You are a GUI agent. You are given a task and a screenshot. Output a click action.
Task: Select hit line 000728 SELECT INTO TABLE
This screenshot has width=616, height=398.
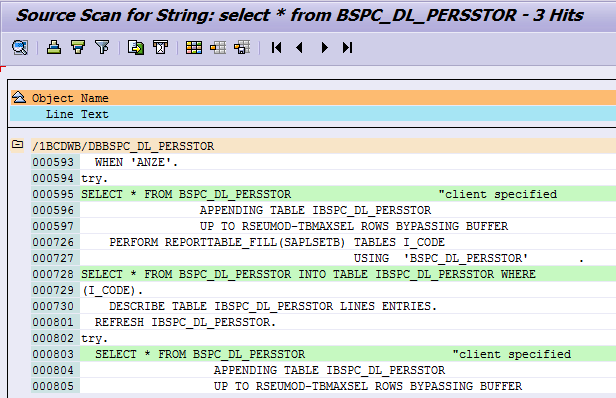pyautogui.click(x=308, y=274)
